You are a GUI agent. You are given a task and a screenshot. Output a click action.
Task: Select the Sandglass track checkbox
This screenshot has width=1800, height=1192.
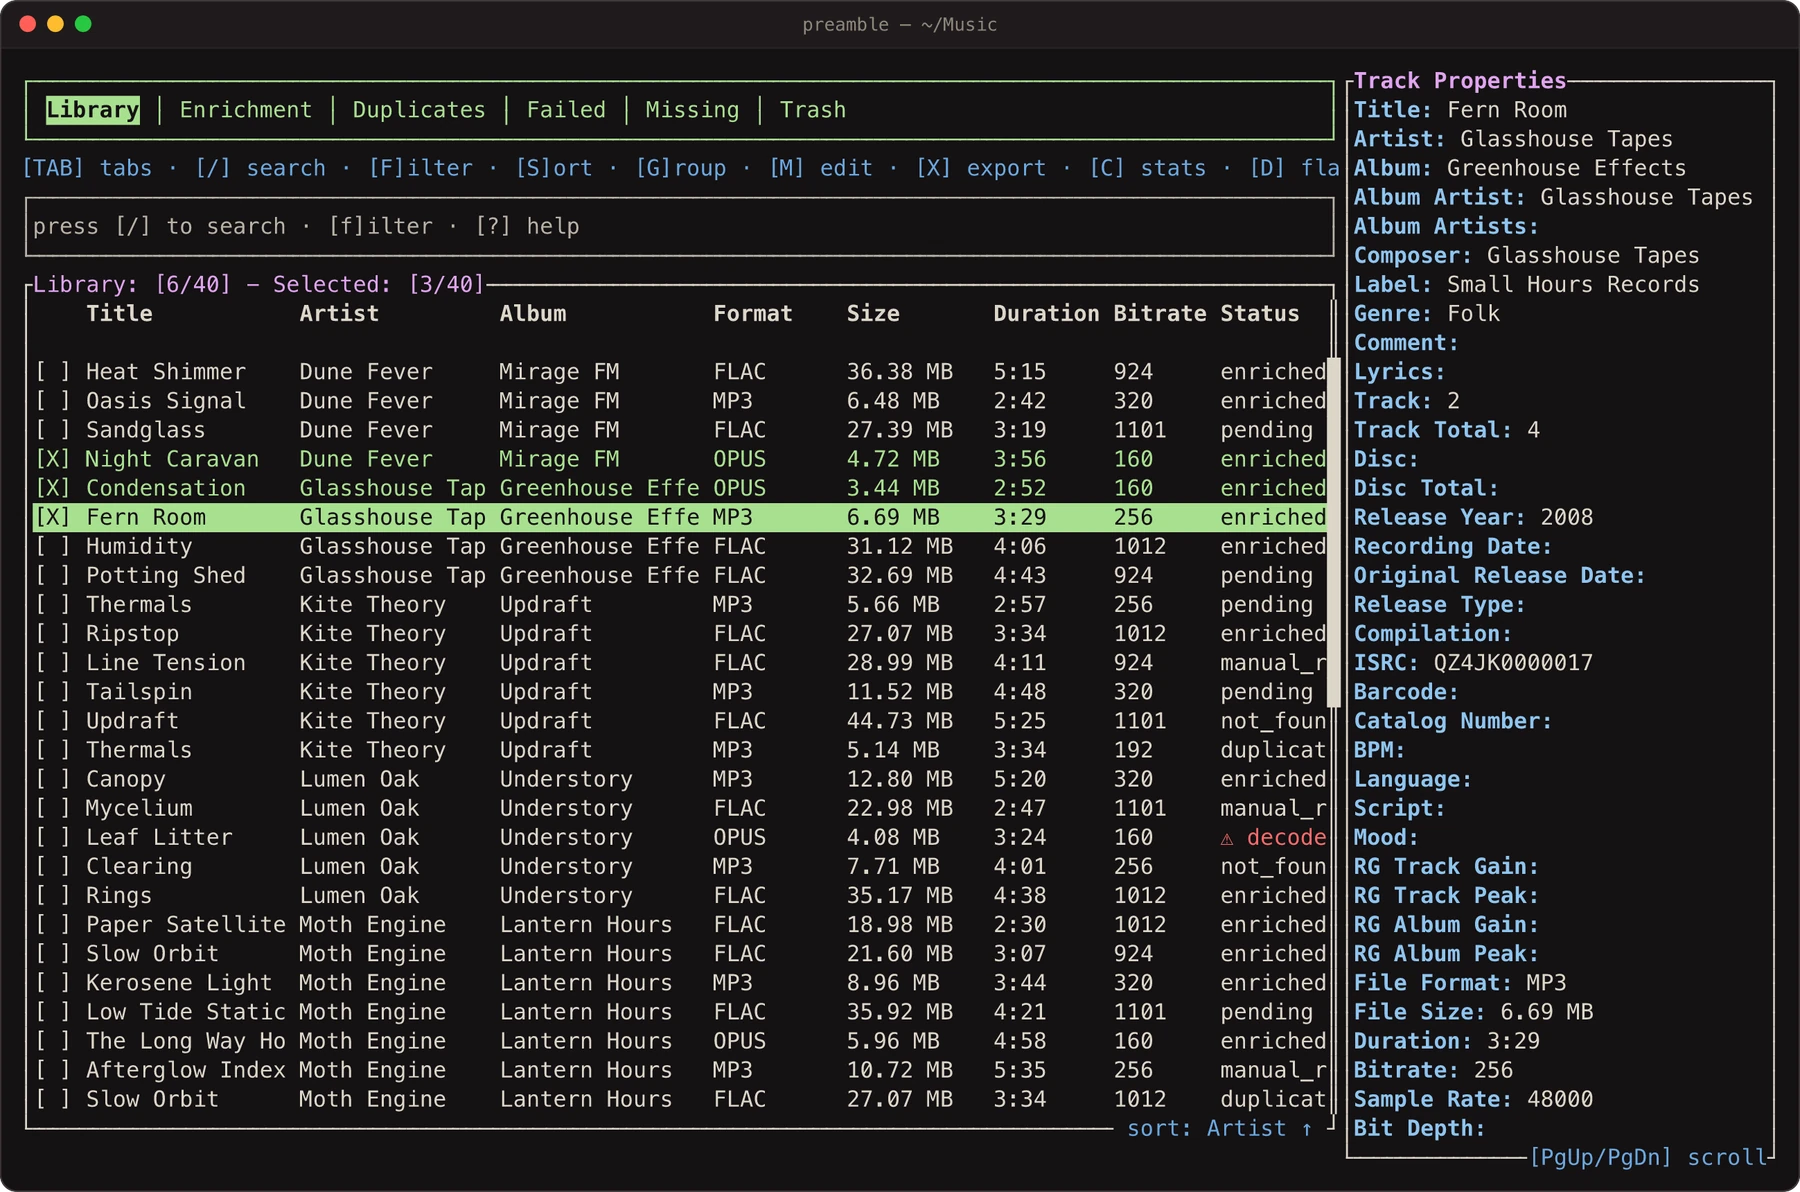pyautogui.click(x=53, y=430)
